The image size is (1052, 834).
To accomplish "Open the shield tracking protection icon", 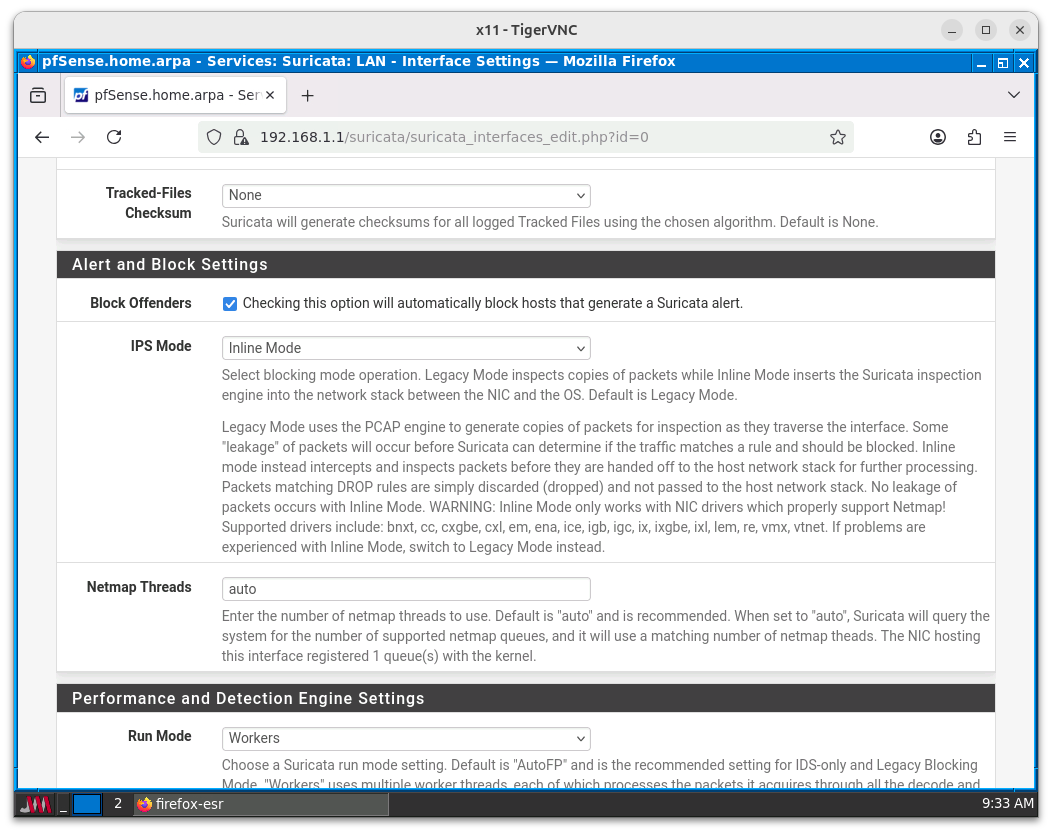I will pyautogui.click(x=213, y=138).
